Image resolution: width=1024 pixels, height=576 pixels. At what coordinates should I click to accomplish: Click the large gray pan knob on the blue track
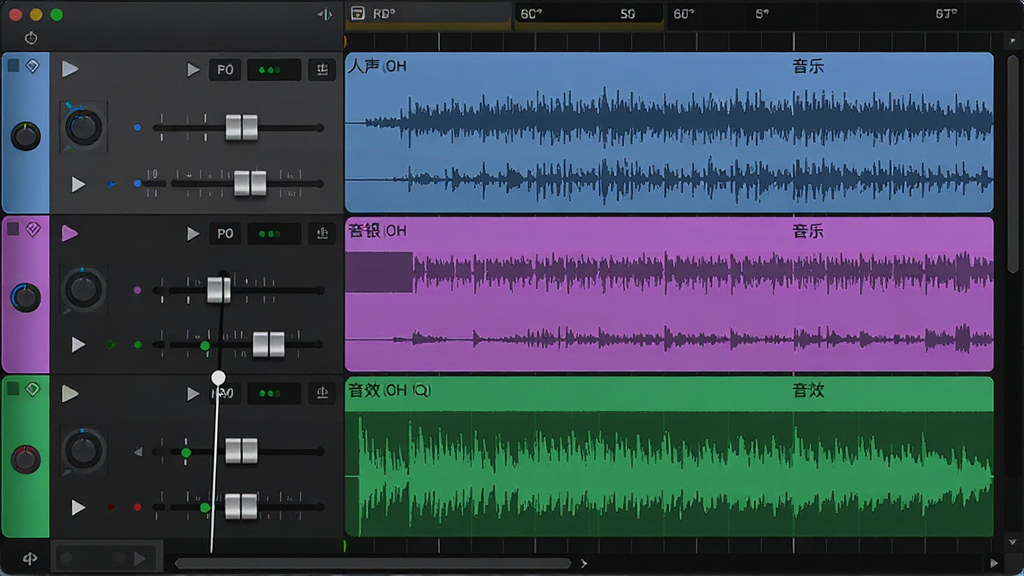coord(83,127)
